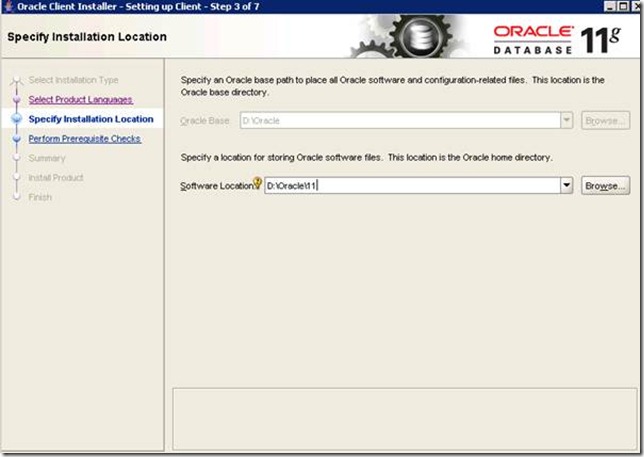
Task: Select the Install Product step in the sidebar
Action: [x=55, y=177]
